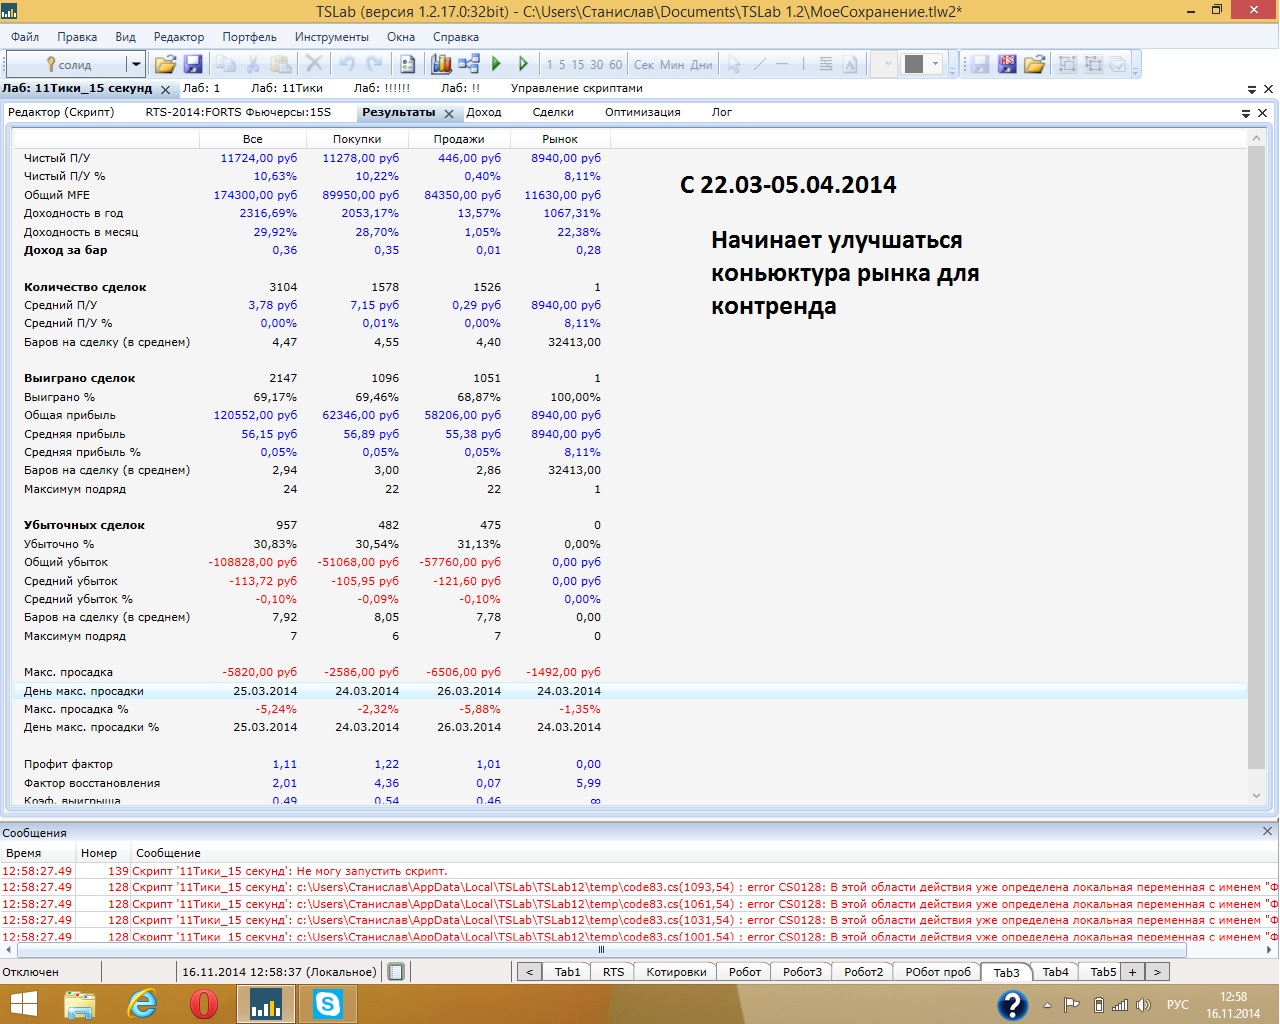Open the Портфель menu
Screen dimensions: 1280x1024
[249, 37]
